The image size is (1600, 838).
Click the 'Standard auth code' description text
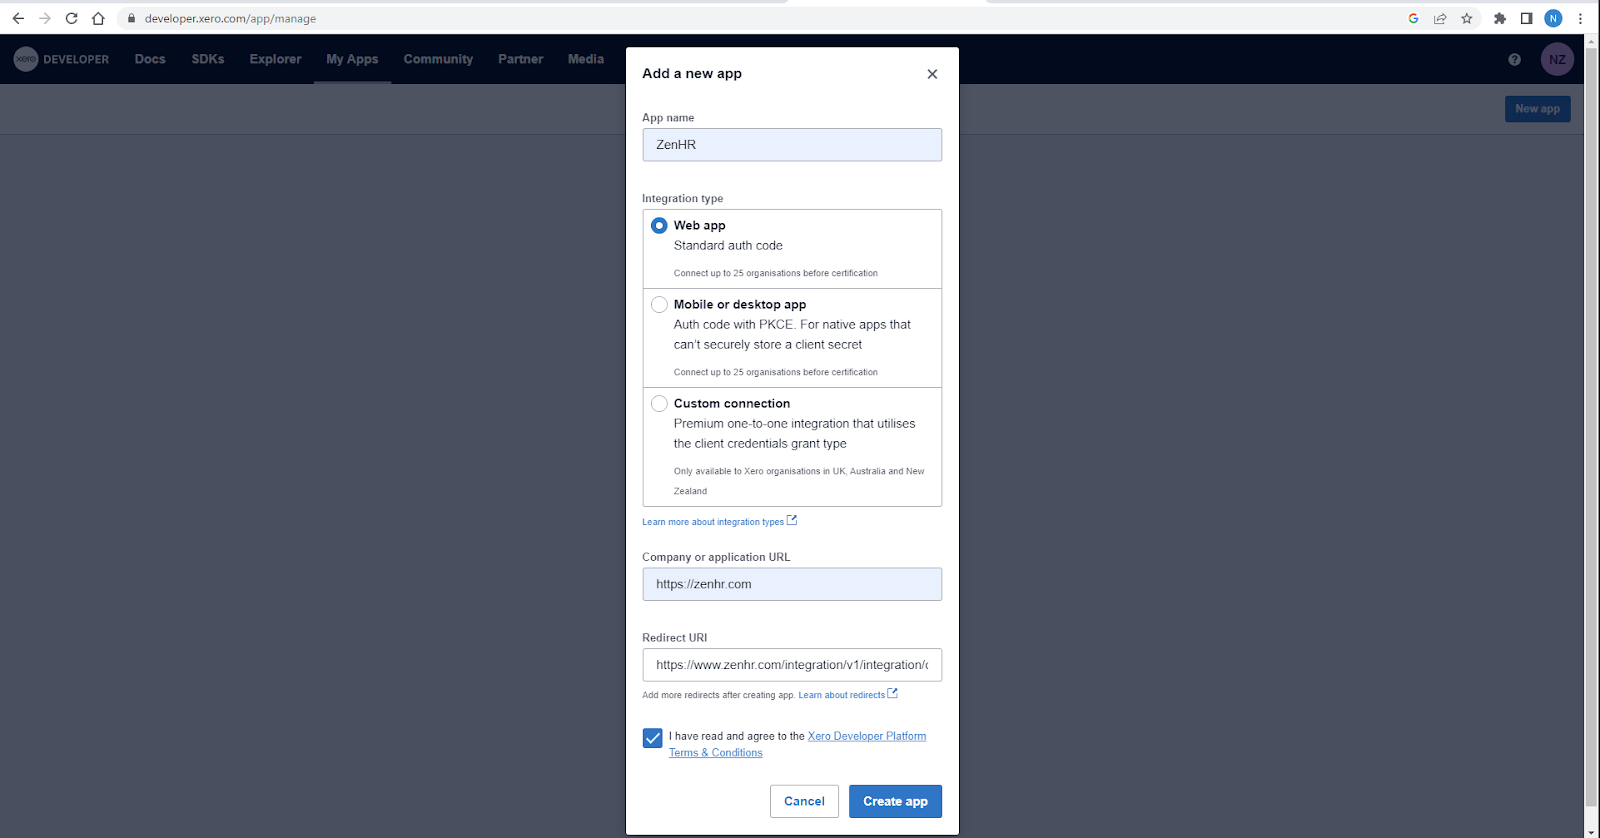pyautogui.click(x=728, y=246)
